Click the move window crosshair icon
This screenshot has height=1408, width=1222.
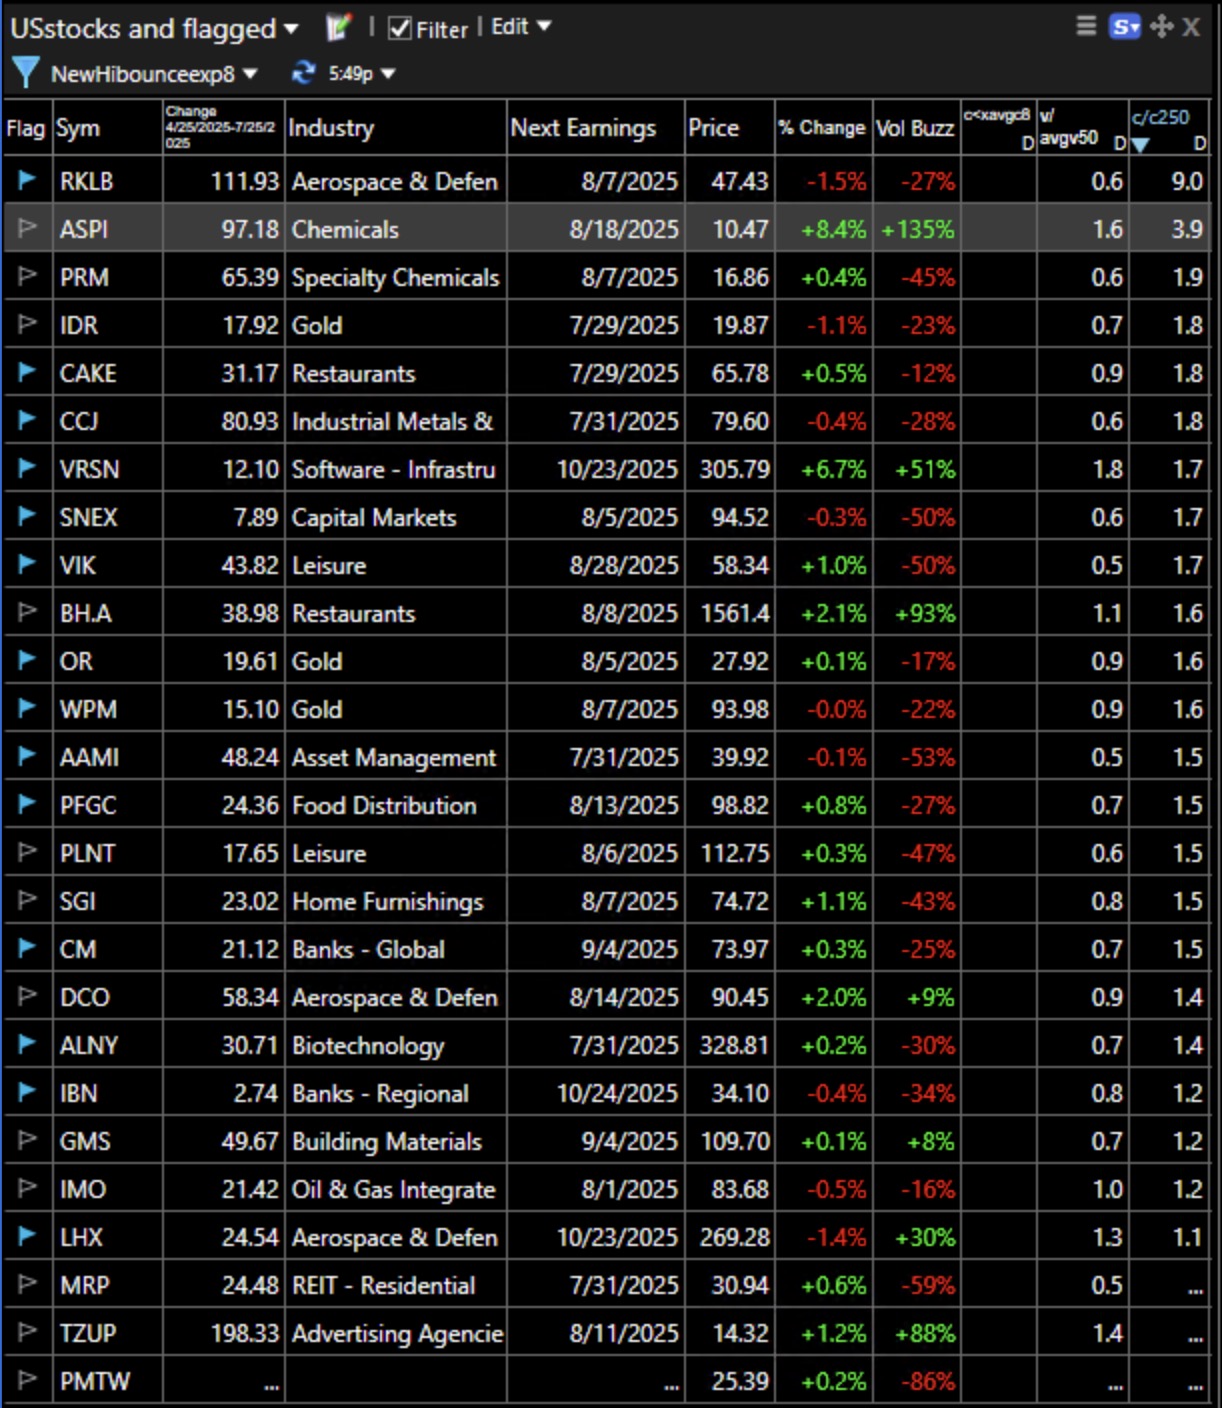[1159, 27]
